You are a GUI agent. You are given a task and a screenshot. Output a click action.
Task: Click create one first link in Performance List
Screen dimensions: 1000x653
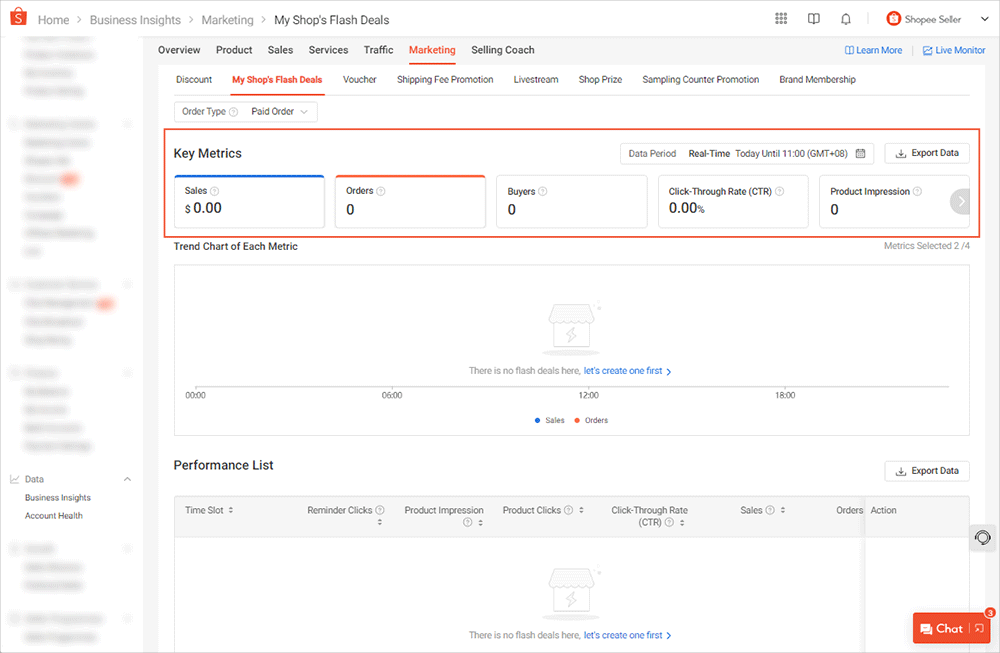click(628, 635)
